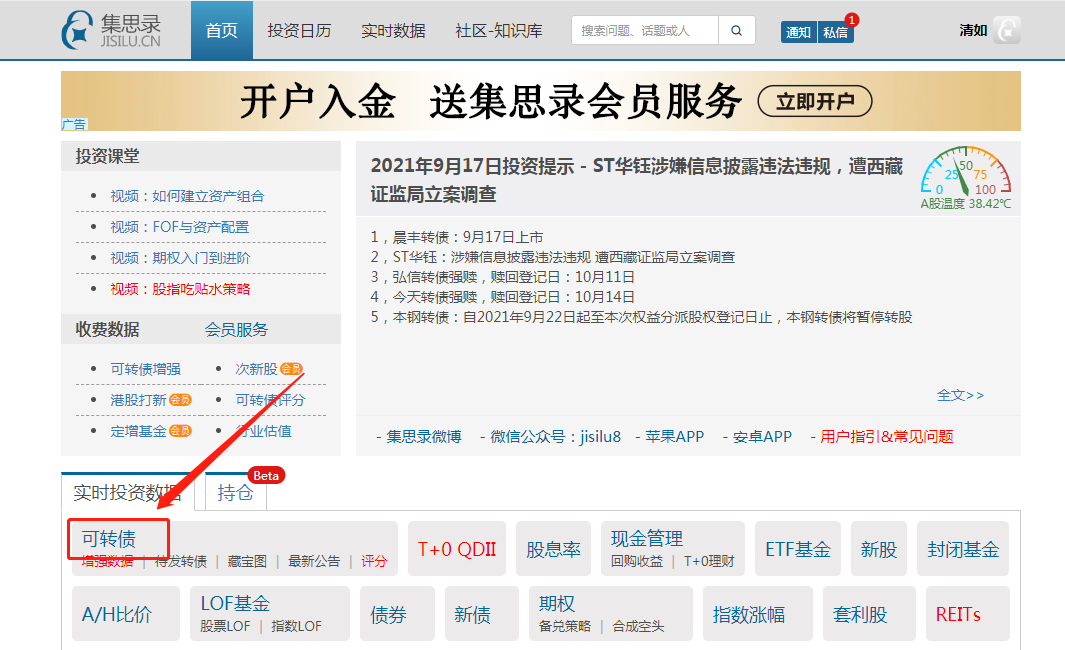This screenshot has height=650, width=1065.
Task: Open 投资日历 in the top navigation
Action: coord(299,30)
